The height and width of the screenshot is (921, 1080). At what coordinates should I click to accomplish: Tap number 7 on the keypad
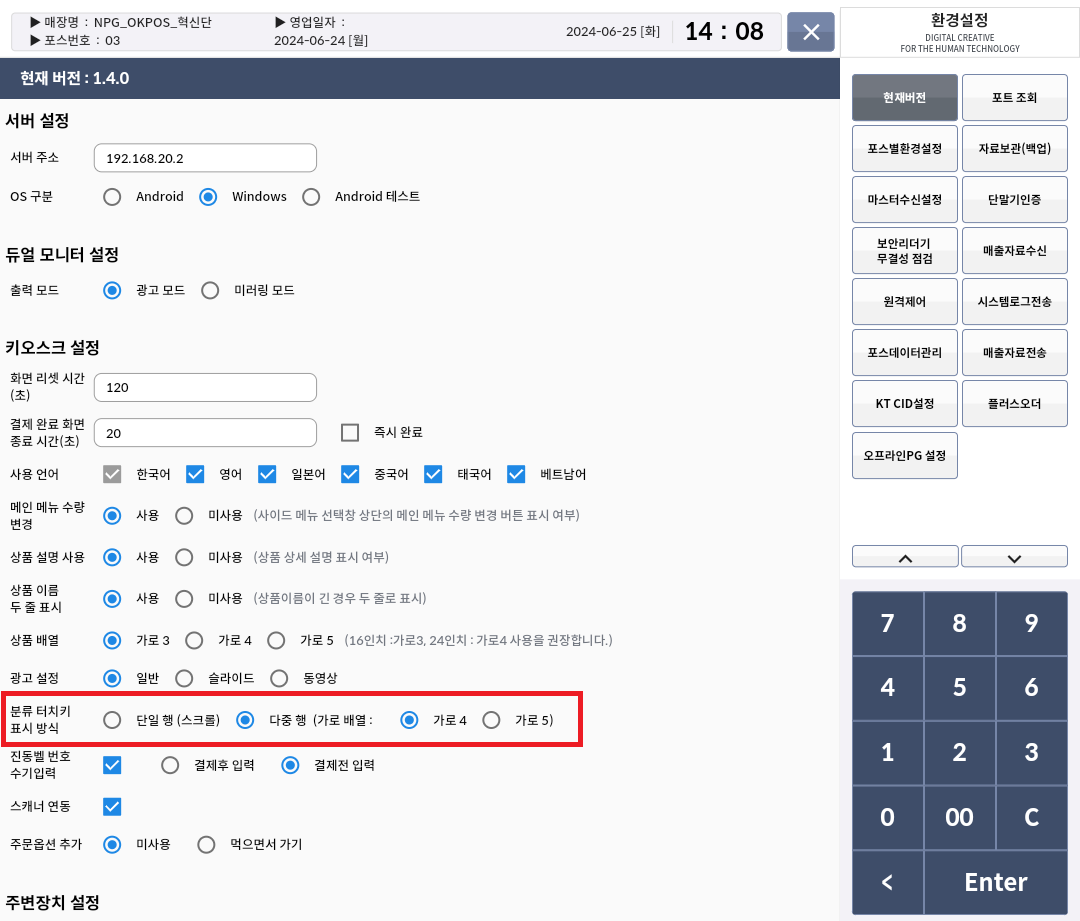pos(887,624)
